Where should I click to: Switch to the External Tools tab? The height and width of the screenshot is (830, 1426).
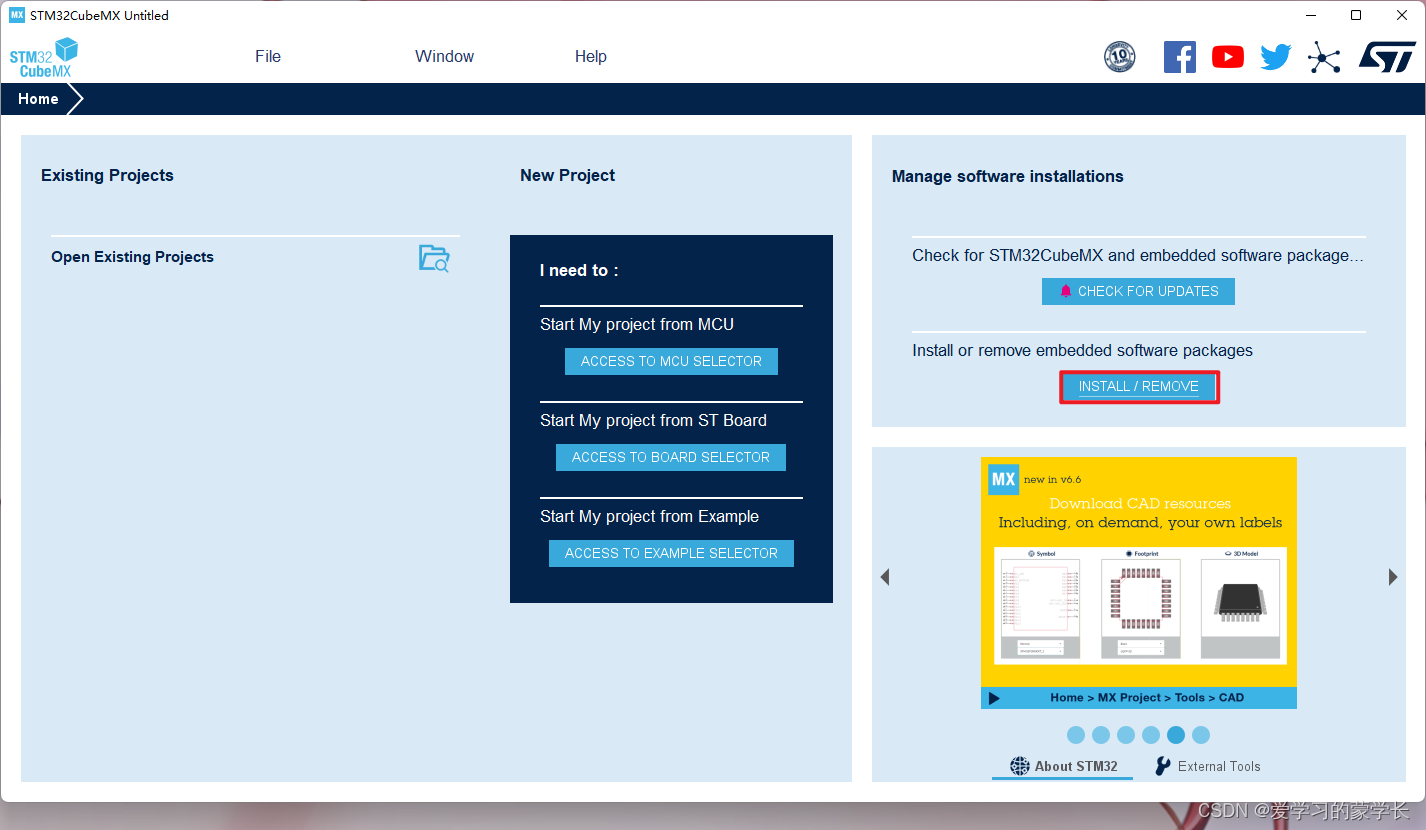point(1207,766)
